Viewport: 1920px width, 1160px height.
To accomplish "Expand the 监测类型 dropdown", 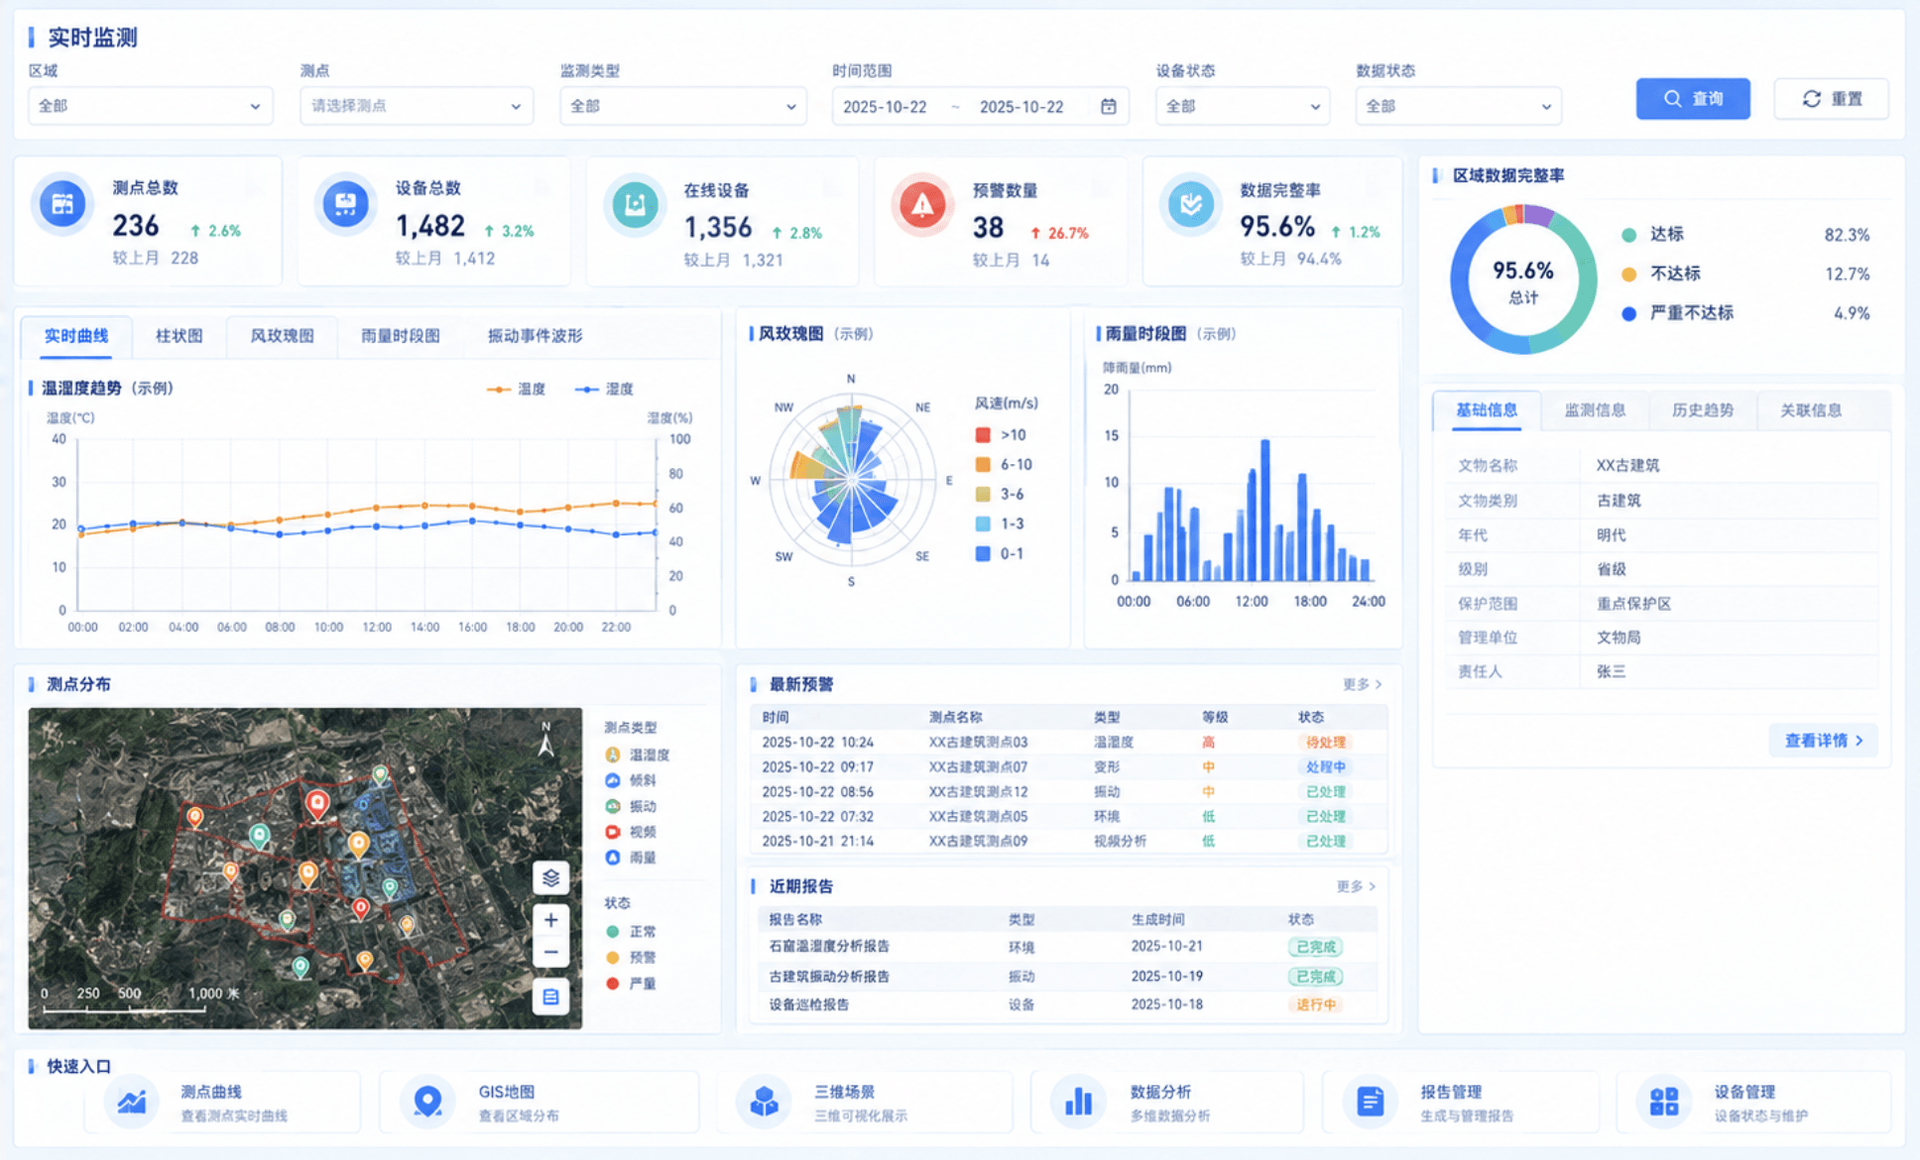I will [x=683, y=106].
